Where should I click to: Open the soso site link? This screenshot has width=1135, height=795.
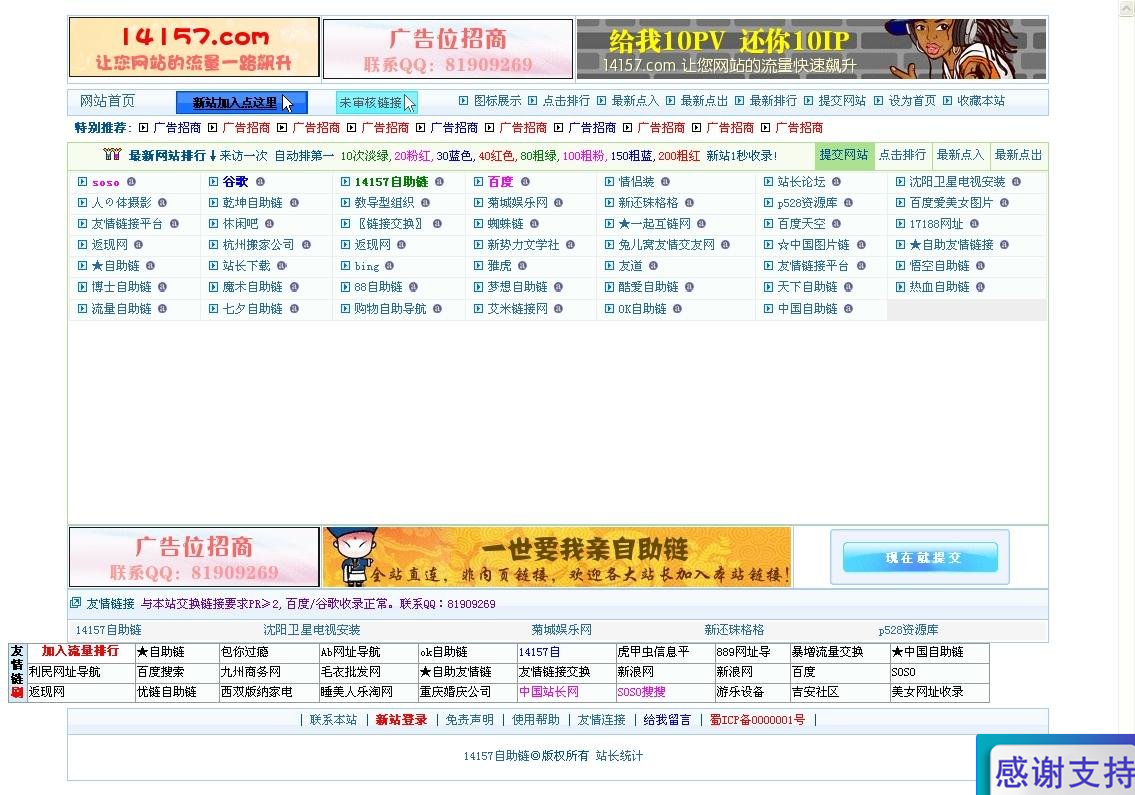click(x=106, y=182)
